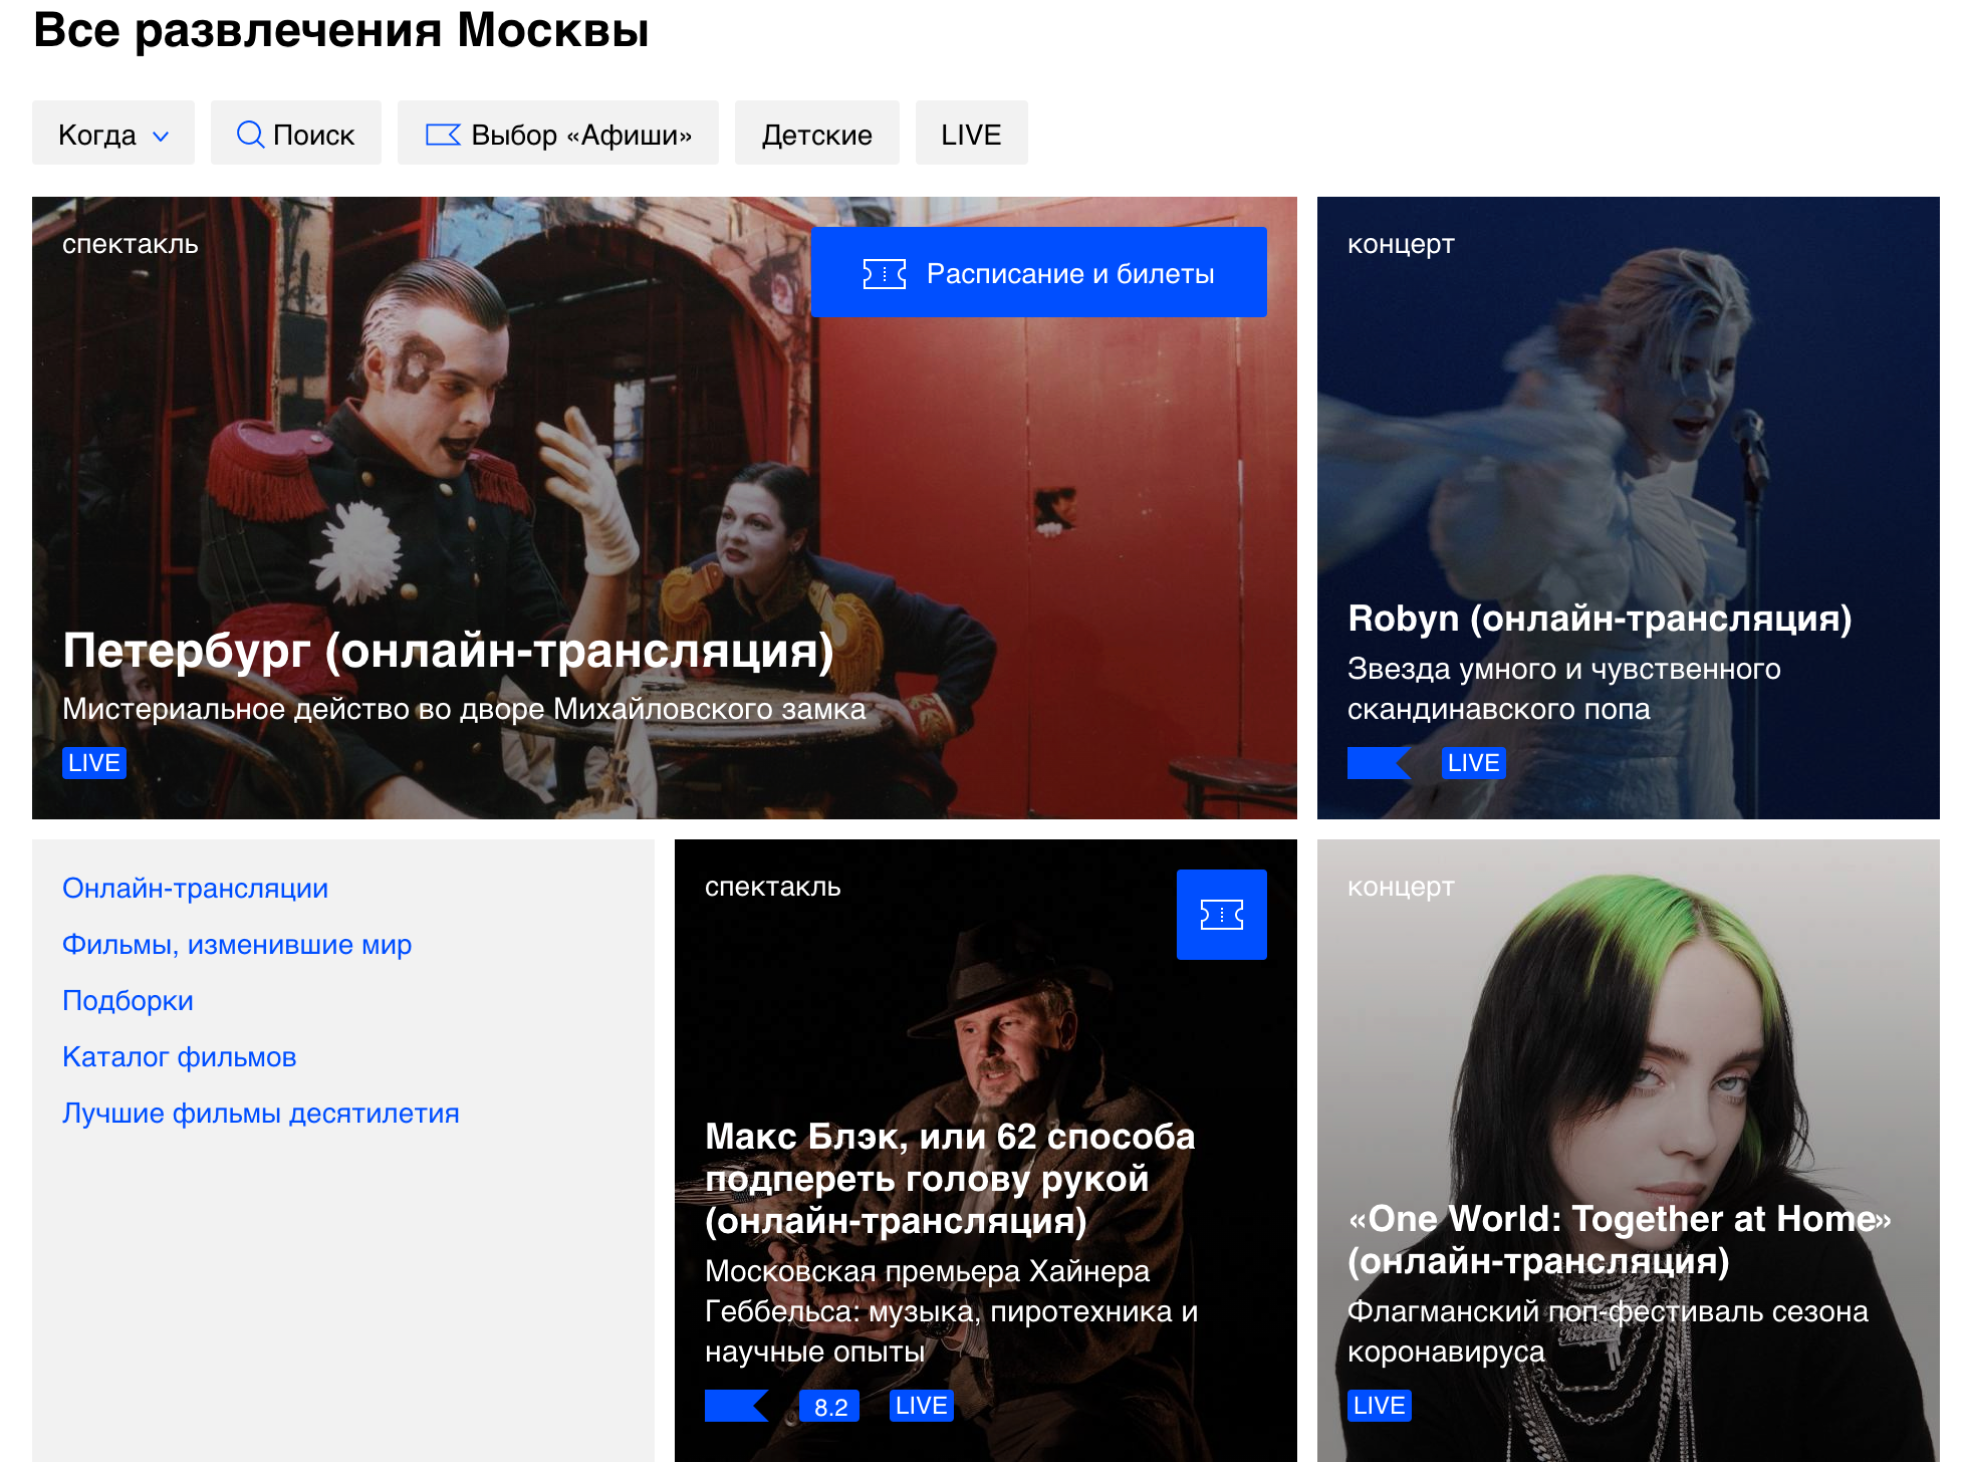This screenshot has height=1470, width=1965.
Task: Click спектакль label on Петербург card
Action: (x=130, y=244)
